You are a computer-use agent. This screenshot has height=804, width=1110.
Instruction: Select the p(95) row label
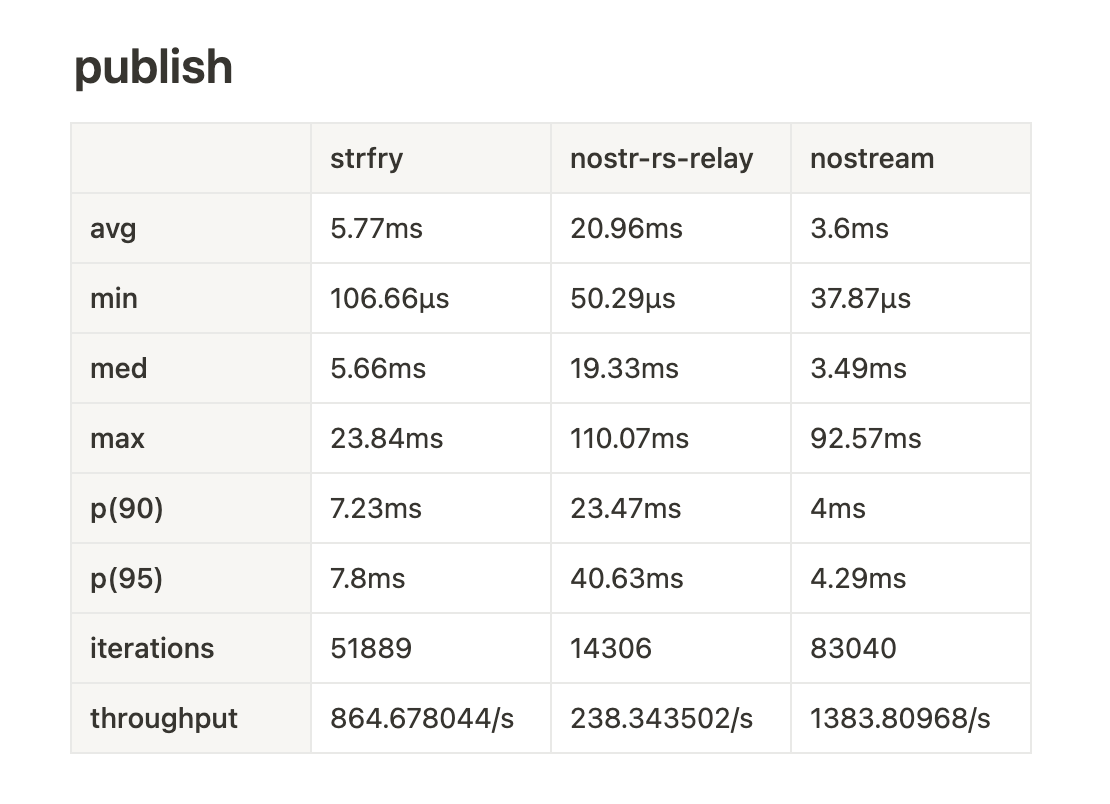[x=126, y=578]
